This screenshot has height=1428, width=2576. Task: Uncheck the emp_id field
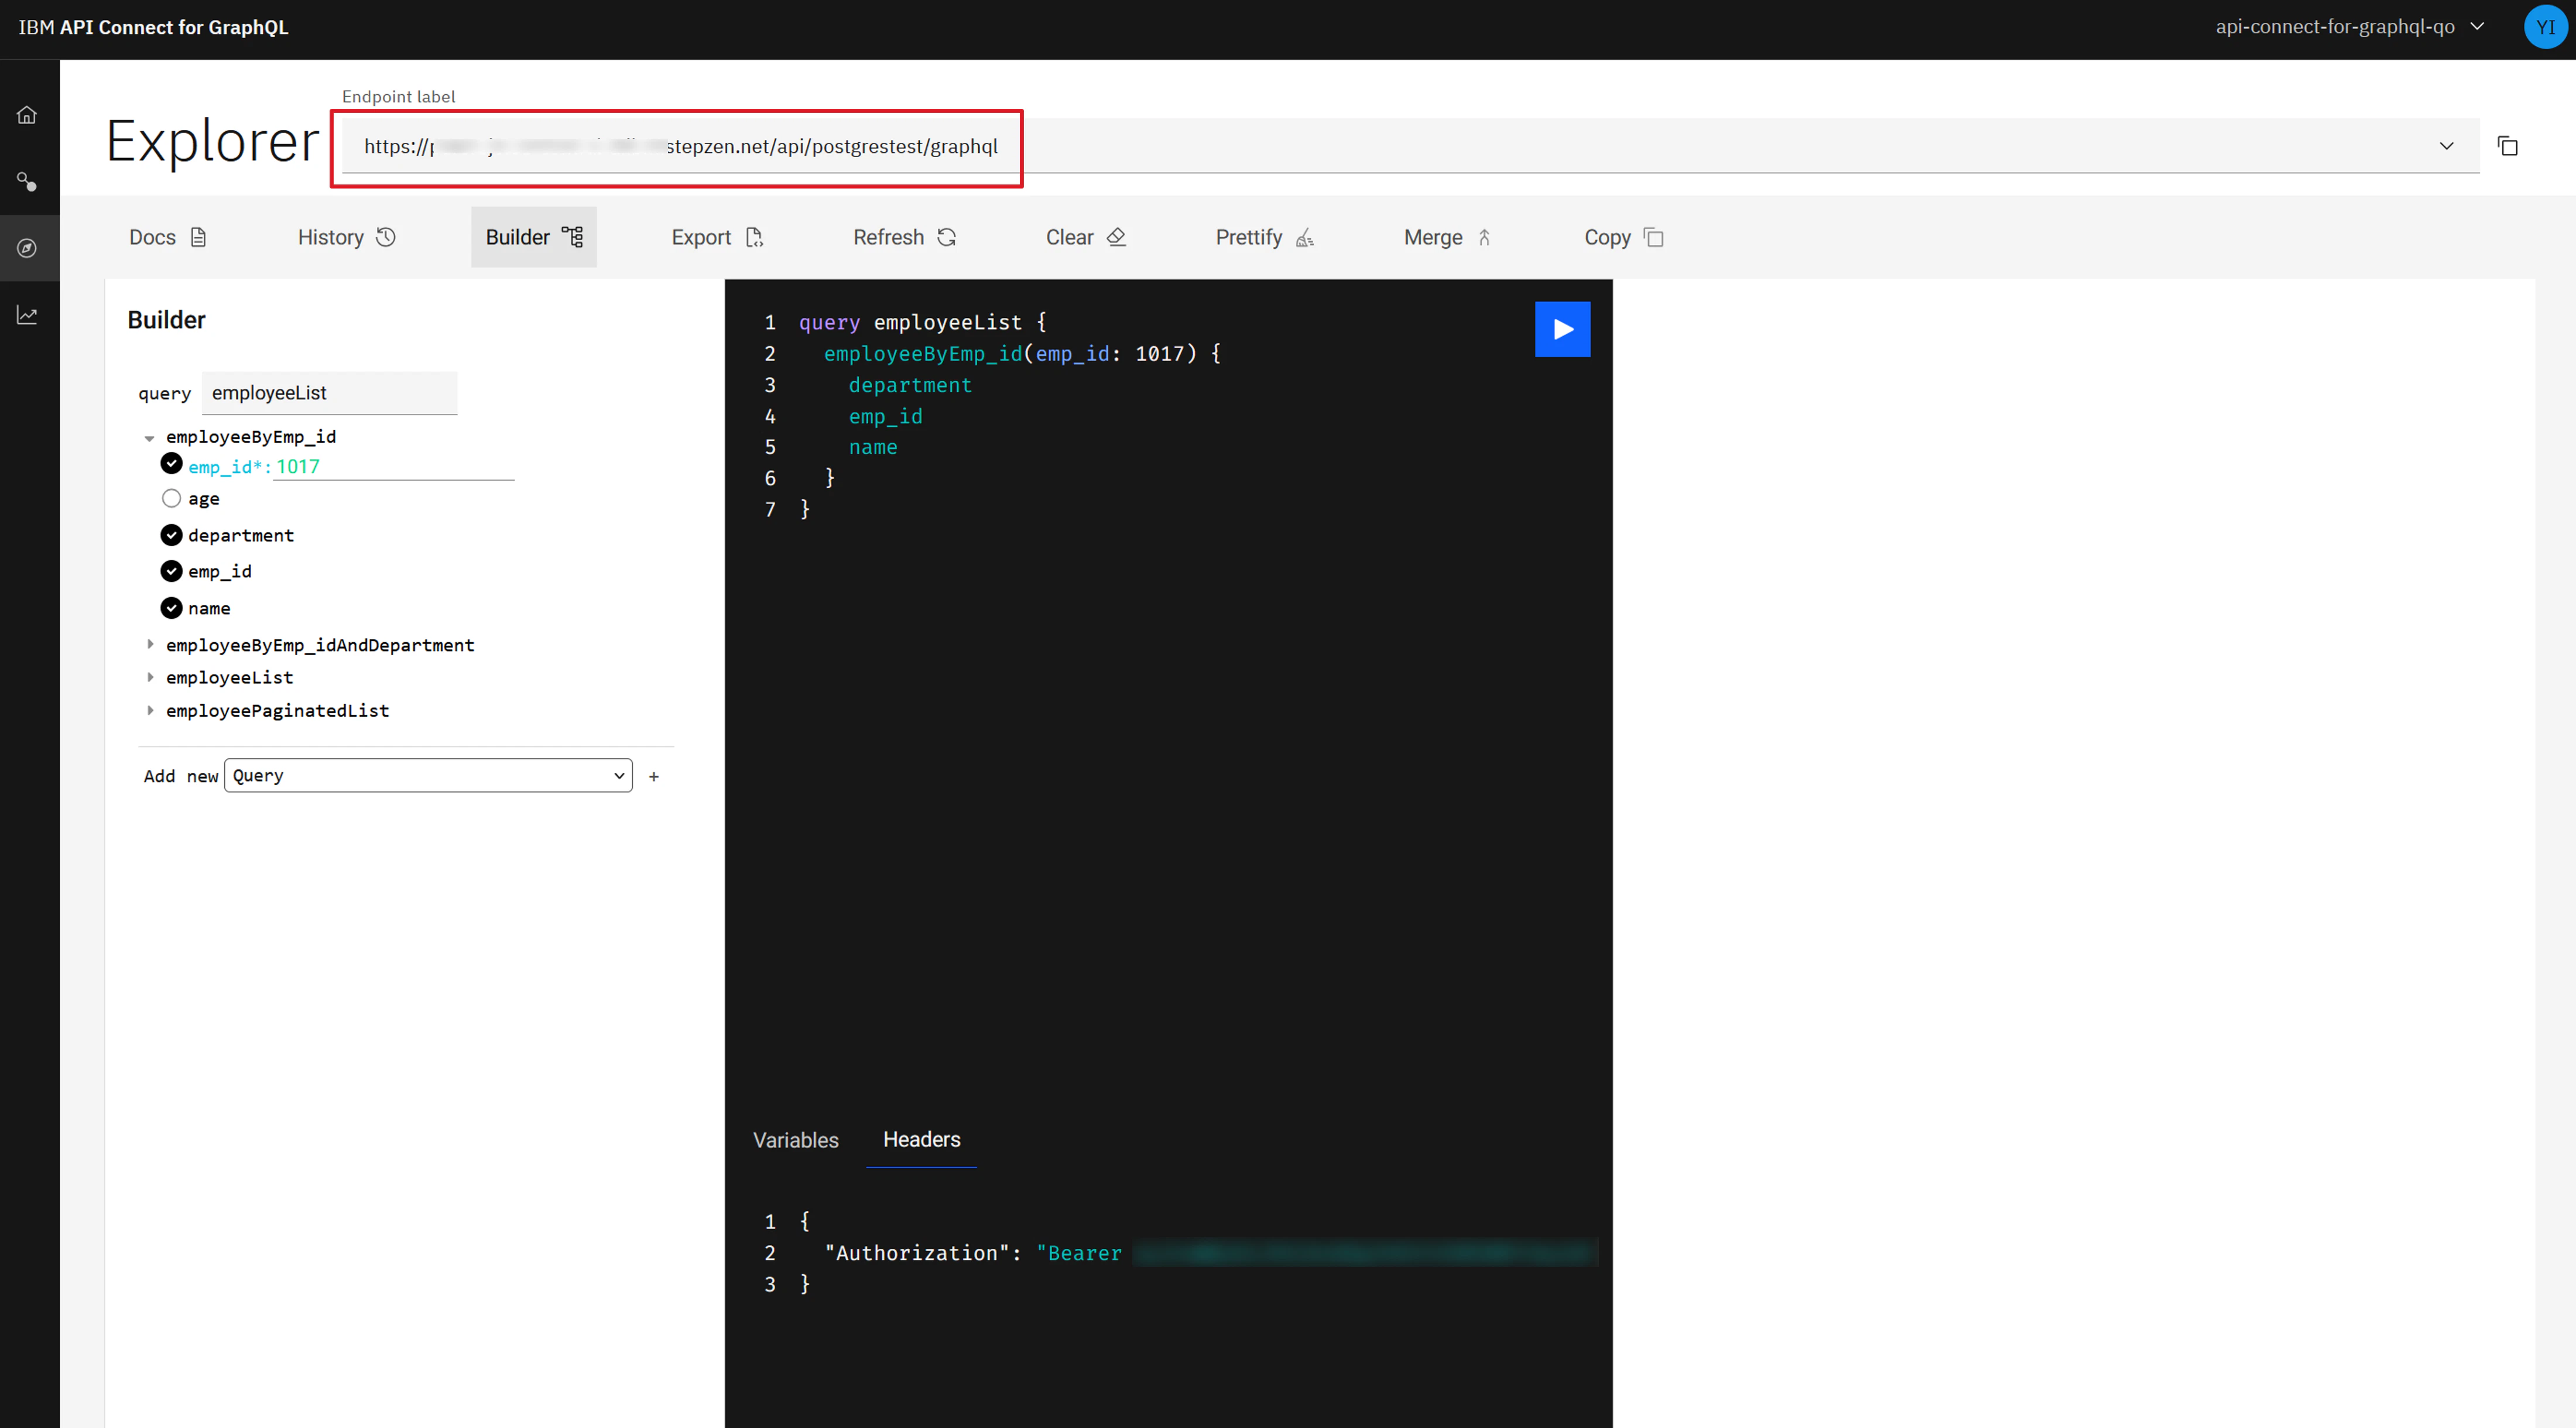pos(171,571)
